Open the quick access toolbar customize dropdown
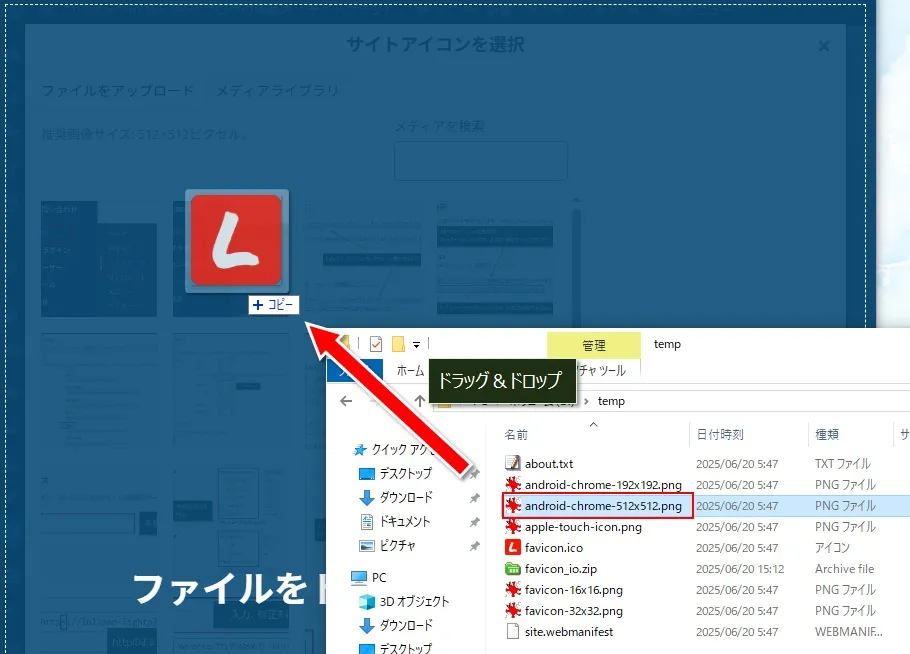This screenshot has width=910, height=654. 416,345
